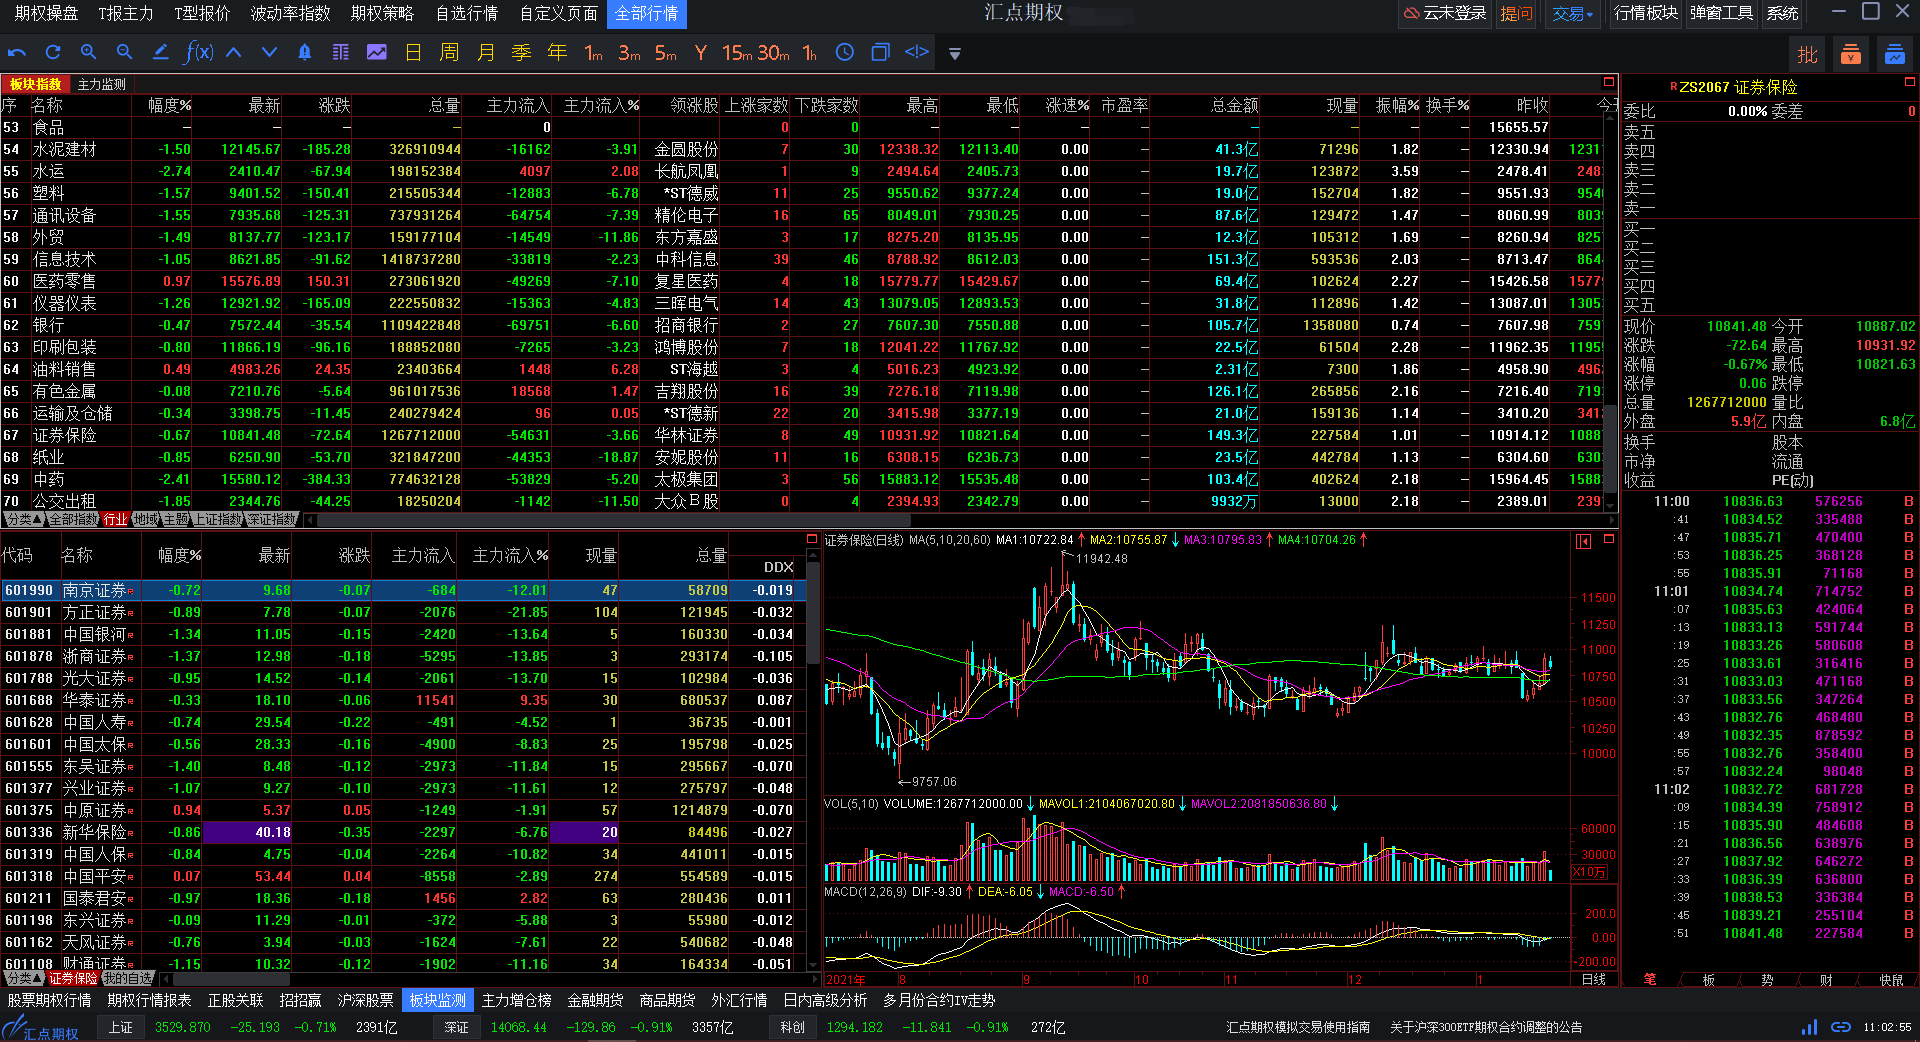Open the f(x) indicator formula icon

click(x=199, y=52)
